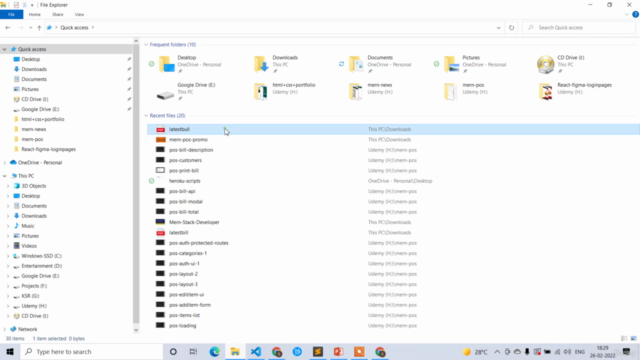
Task: Expand the ribbon with the chevron
Action: pos(627,14)
